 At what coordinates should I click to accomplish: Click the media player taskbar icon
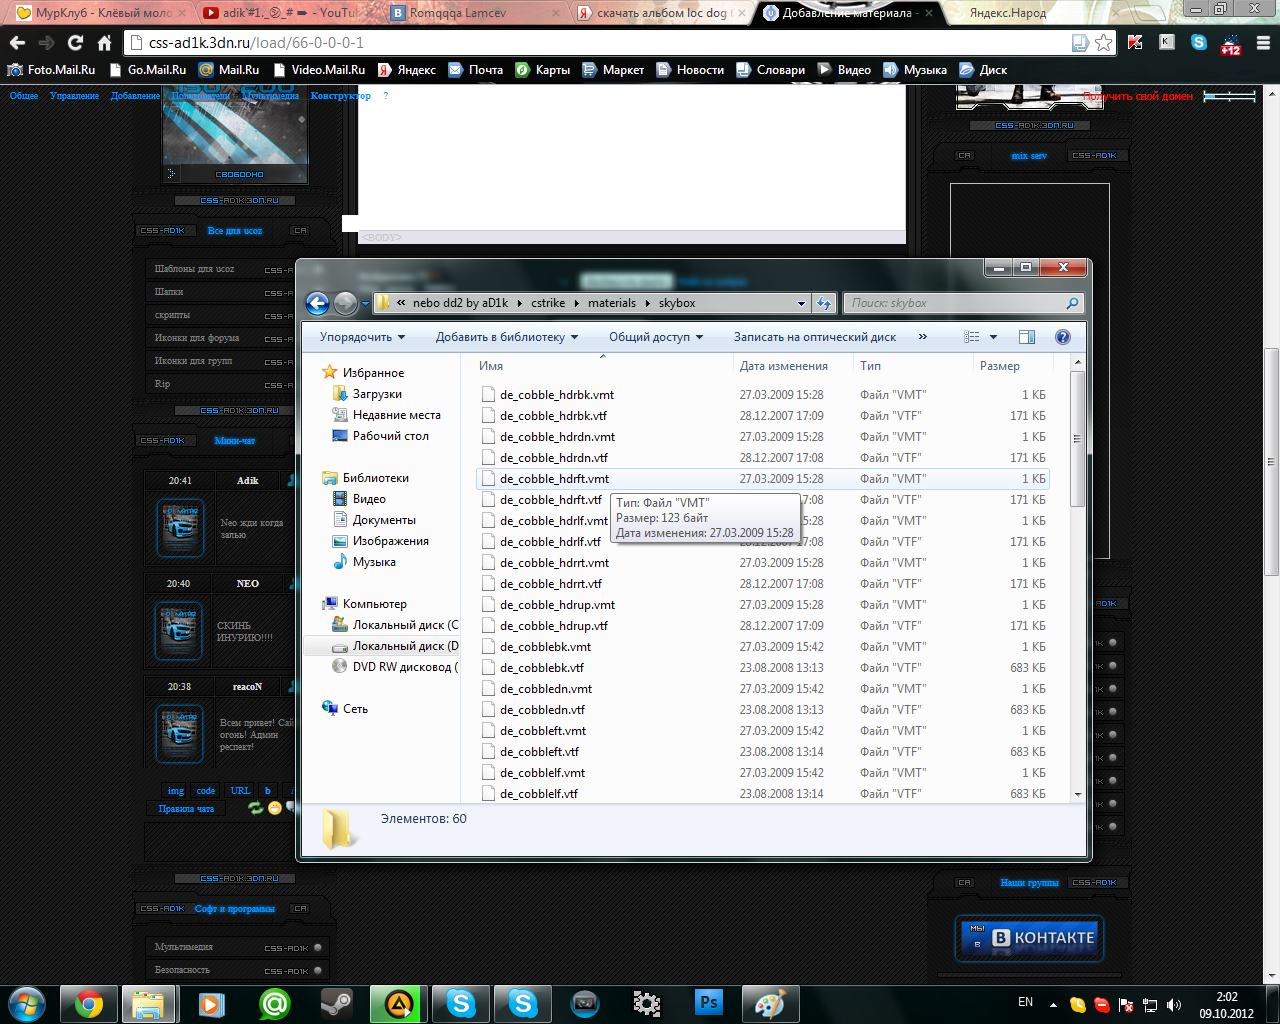point(211,1003)
